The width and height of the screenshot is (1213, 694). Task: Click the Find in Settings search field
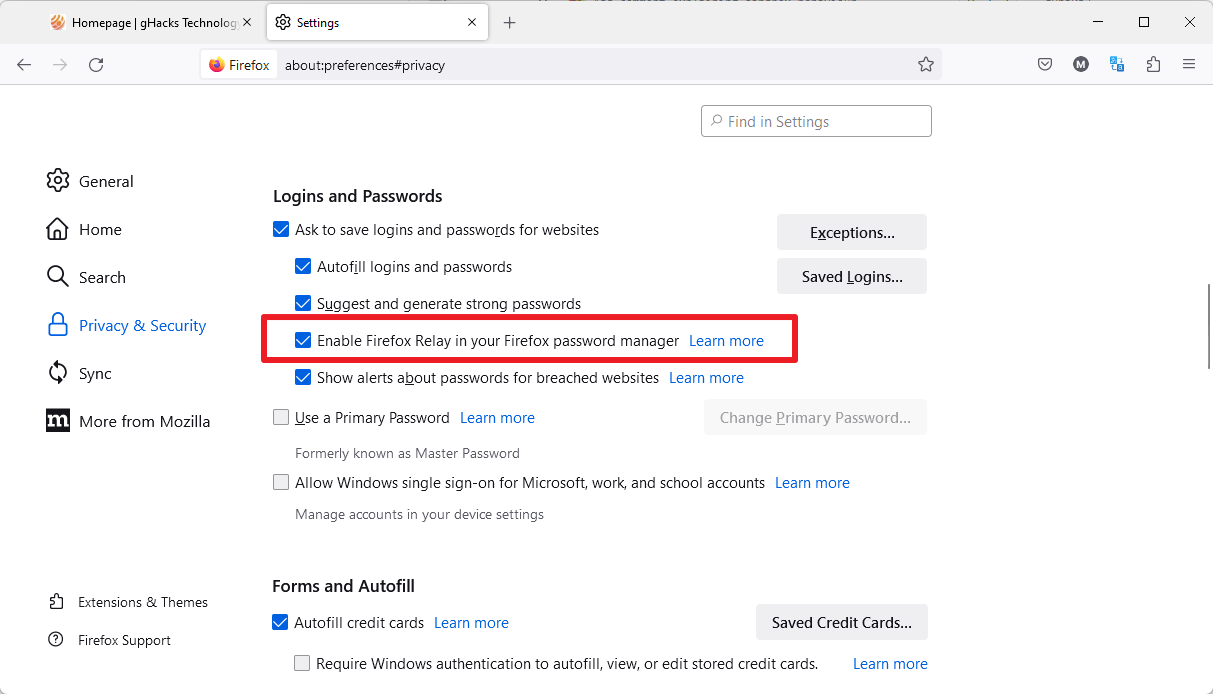816,122
